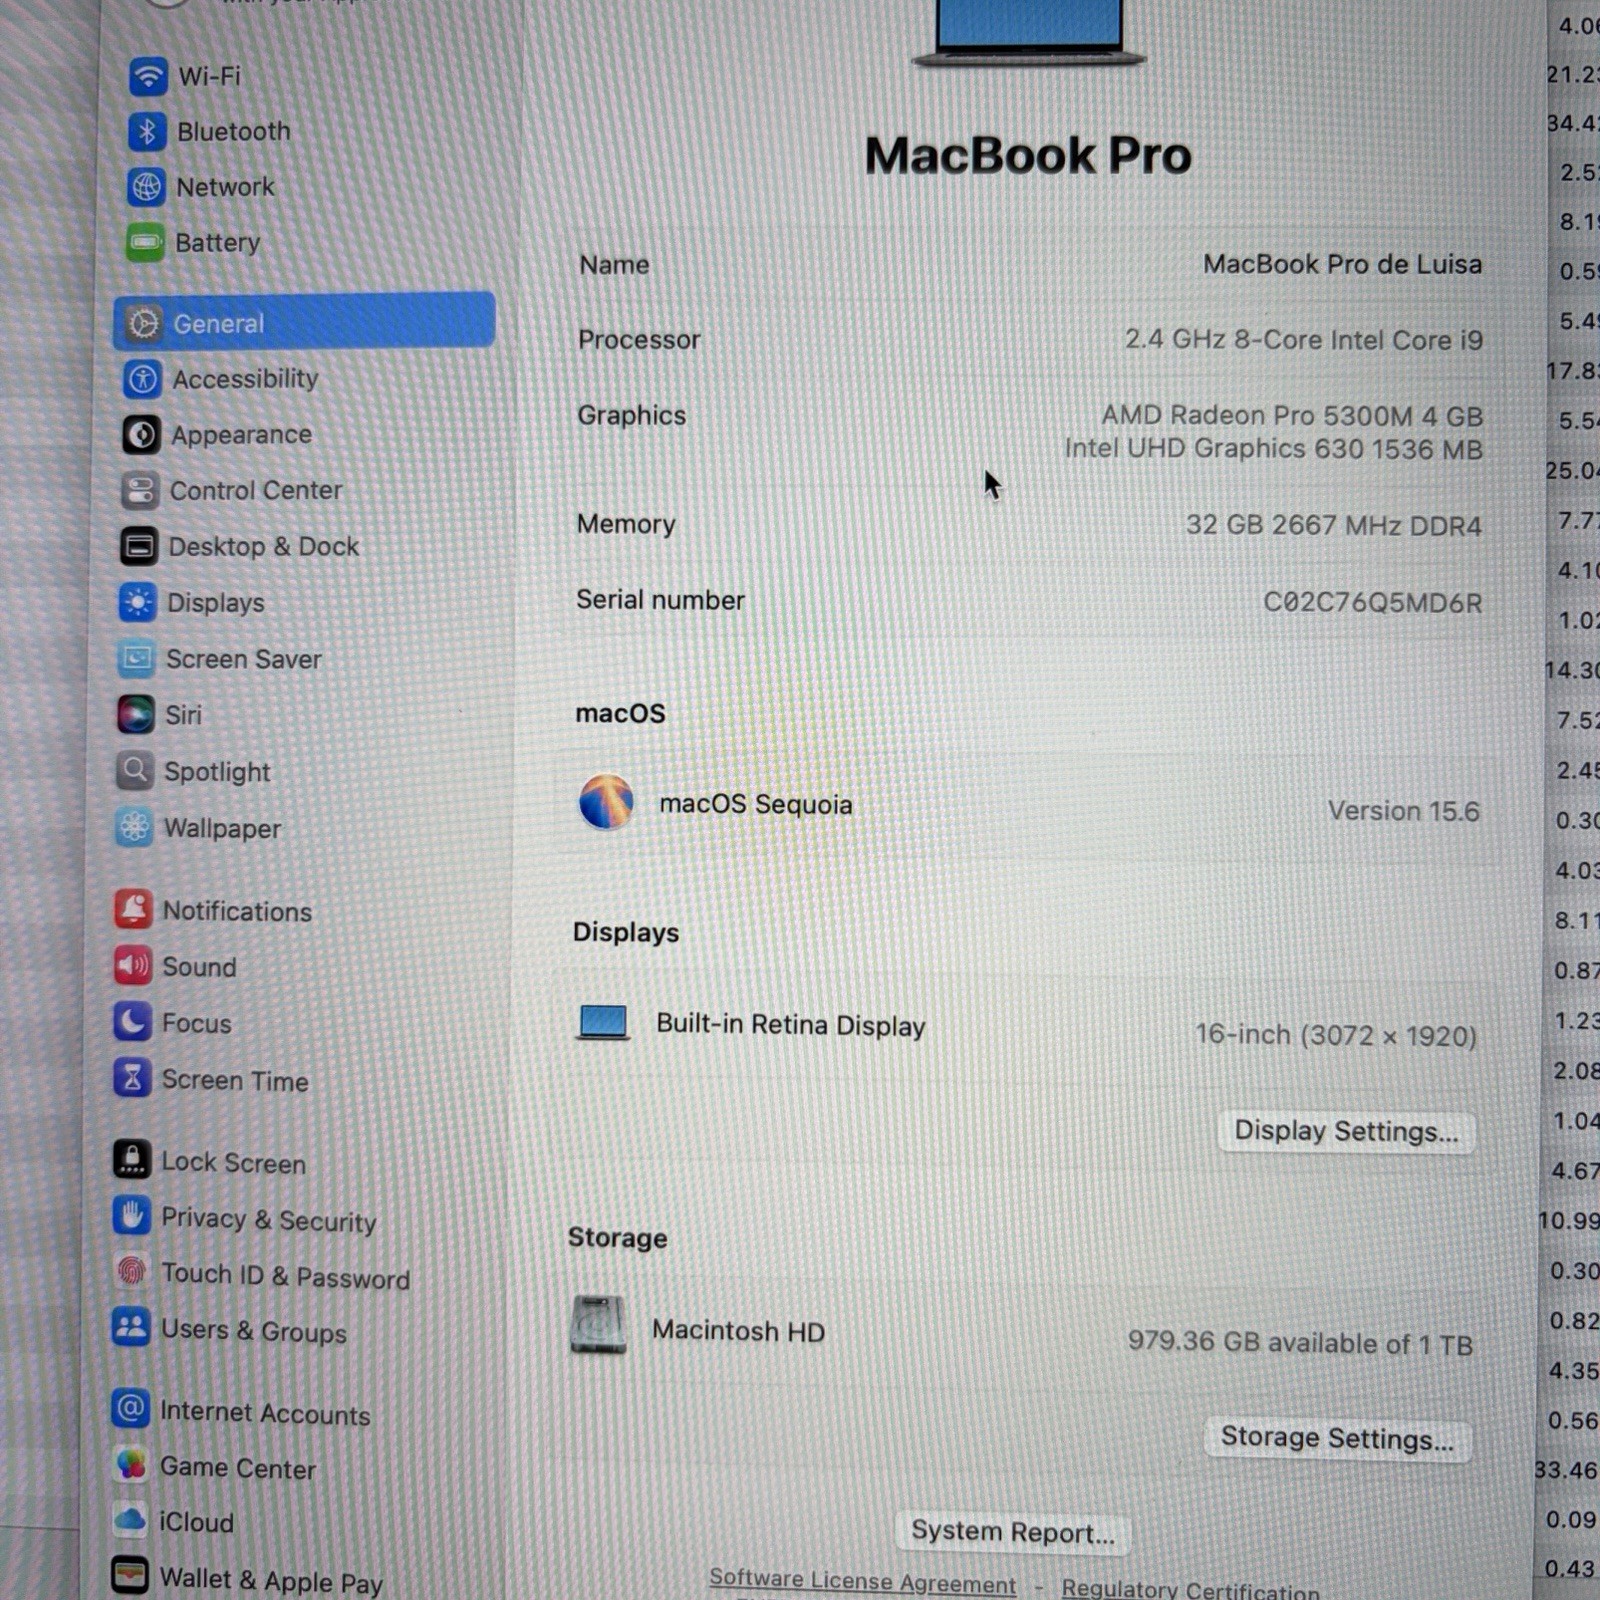
Task: Open Bluetooth settings via its icon
Action: [147, 131]
